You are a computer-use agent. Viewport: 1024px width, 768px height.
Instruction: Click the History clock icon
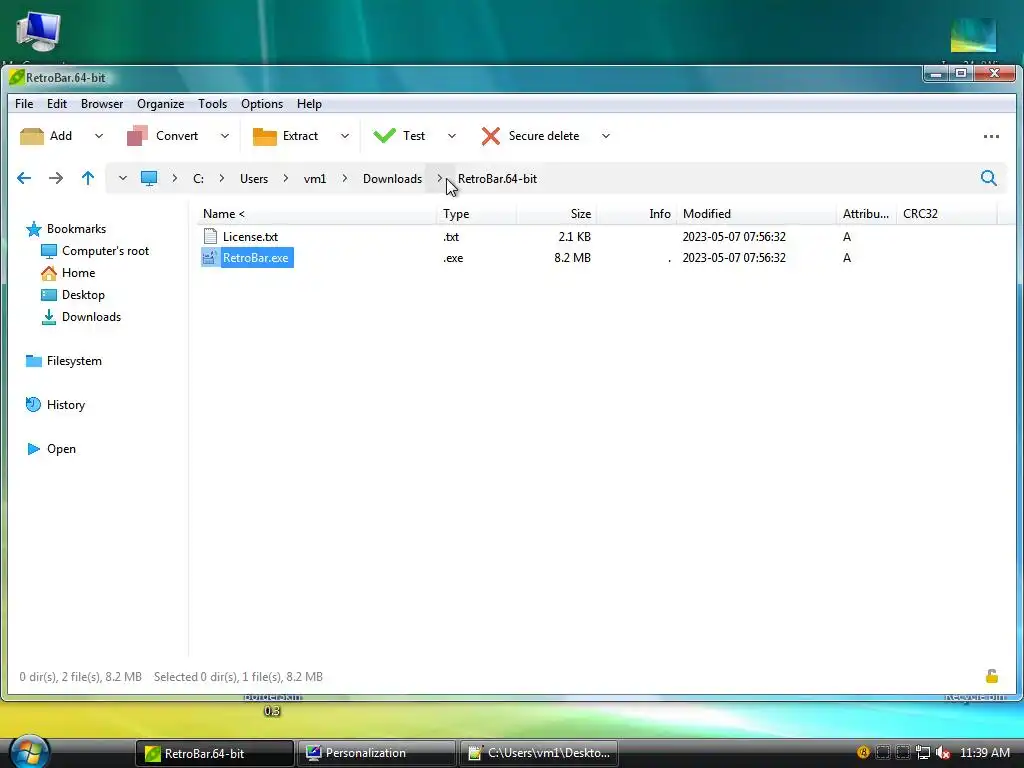point(33,405)
